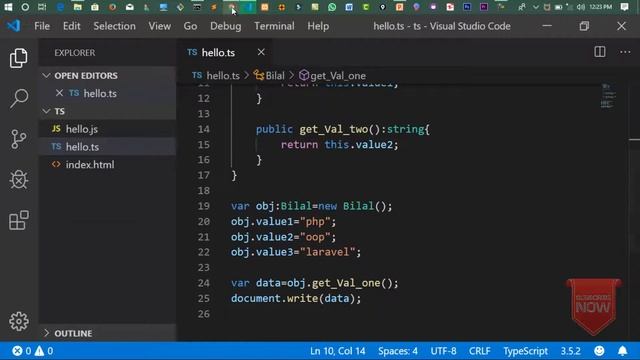Open the Go menu
This screenshot has height=360, width=640.
190,26
